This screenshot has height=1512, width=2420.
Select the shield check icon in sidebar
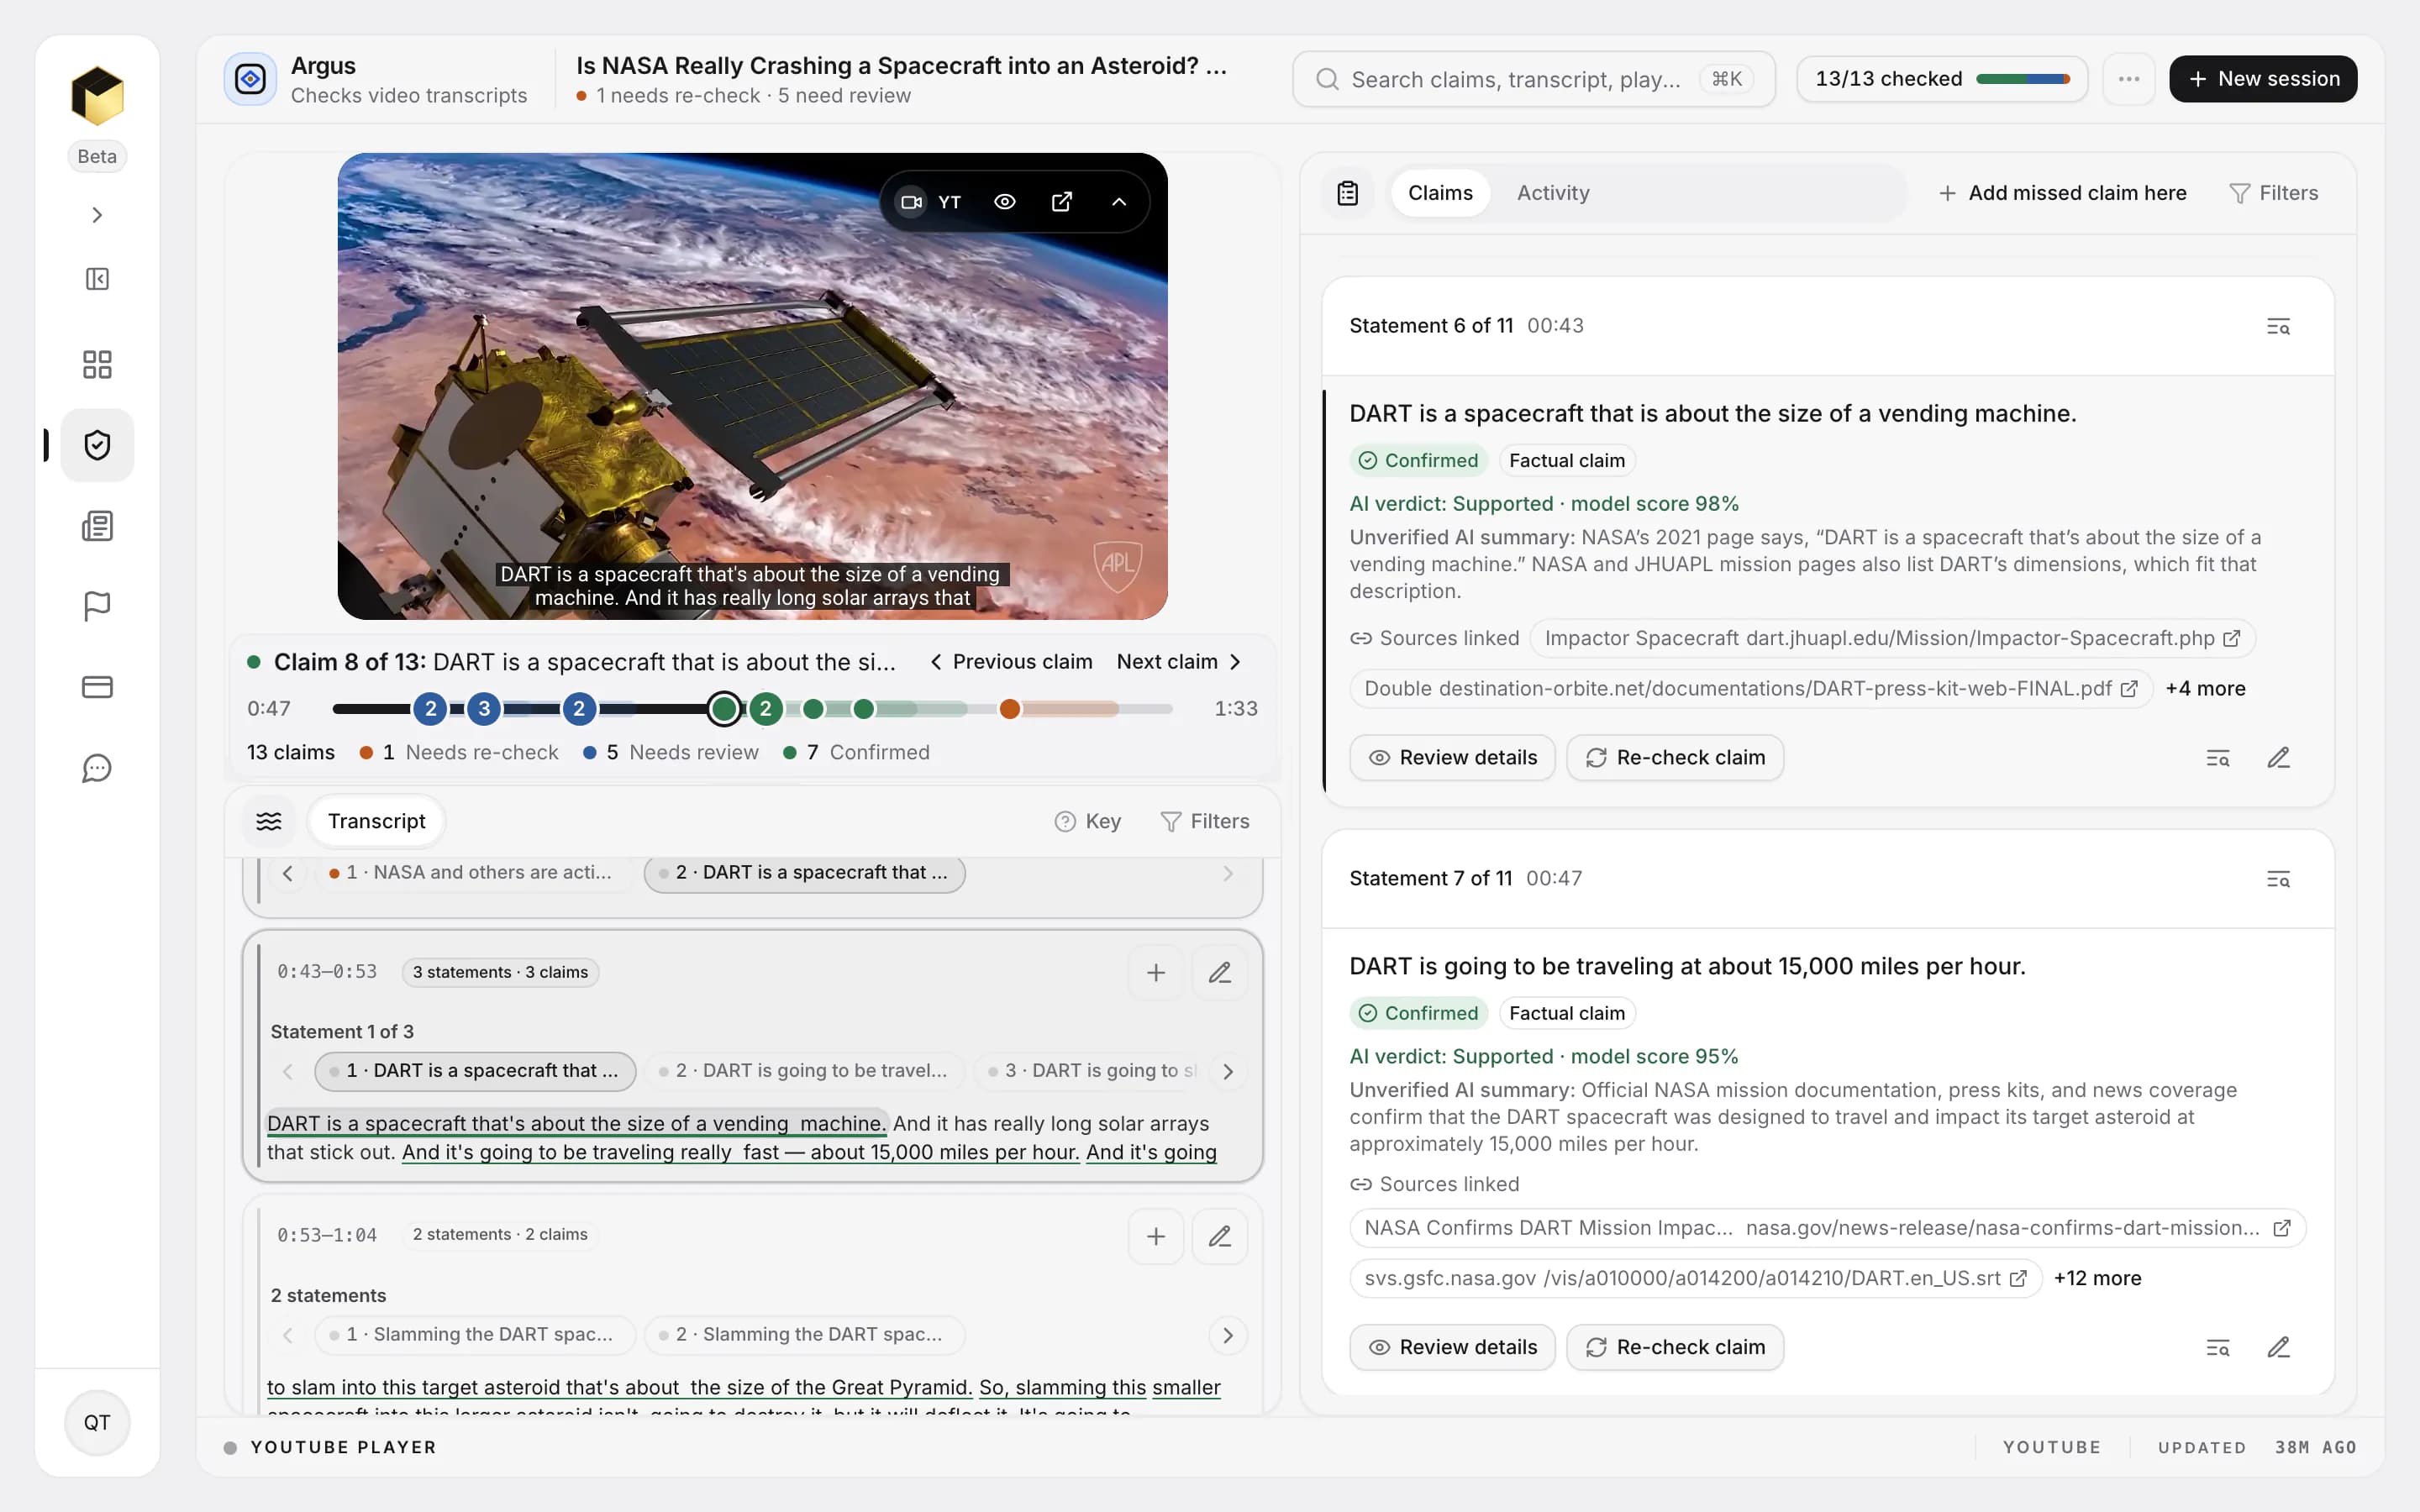coord(97,445)
